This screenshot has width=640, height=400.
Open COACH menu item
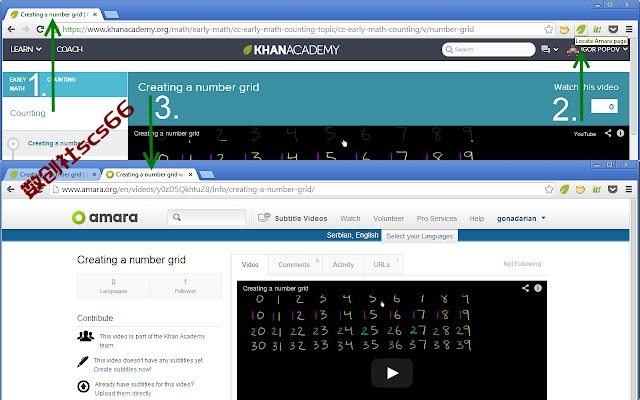click(69, 49)
